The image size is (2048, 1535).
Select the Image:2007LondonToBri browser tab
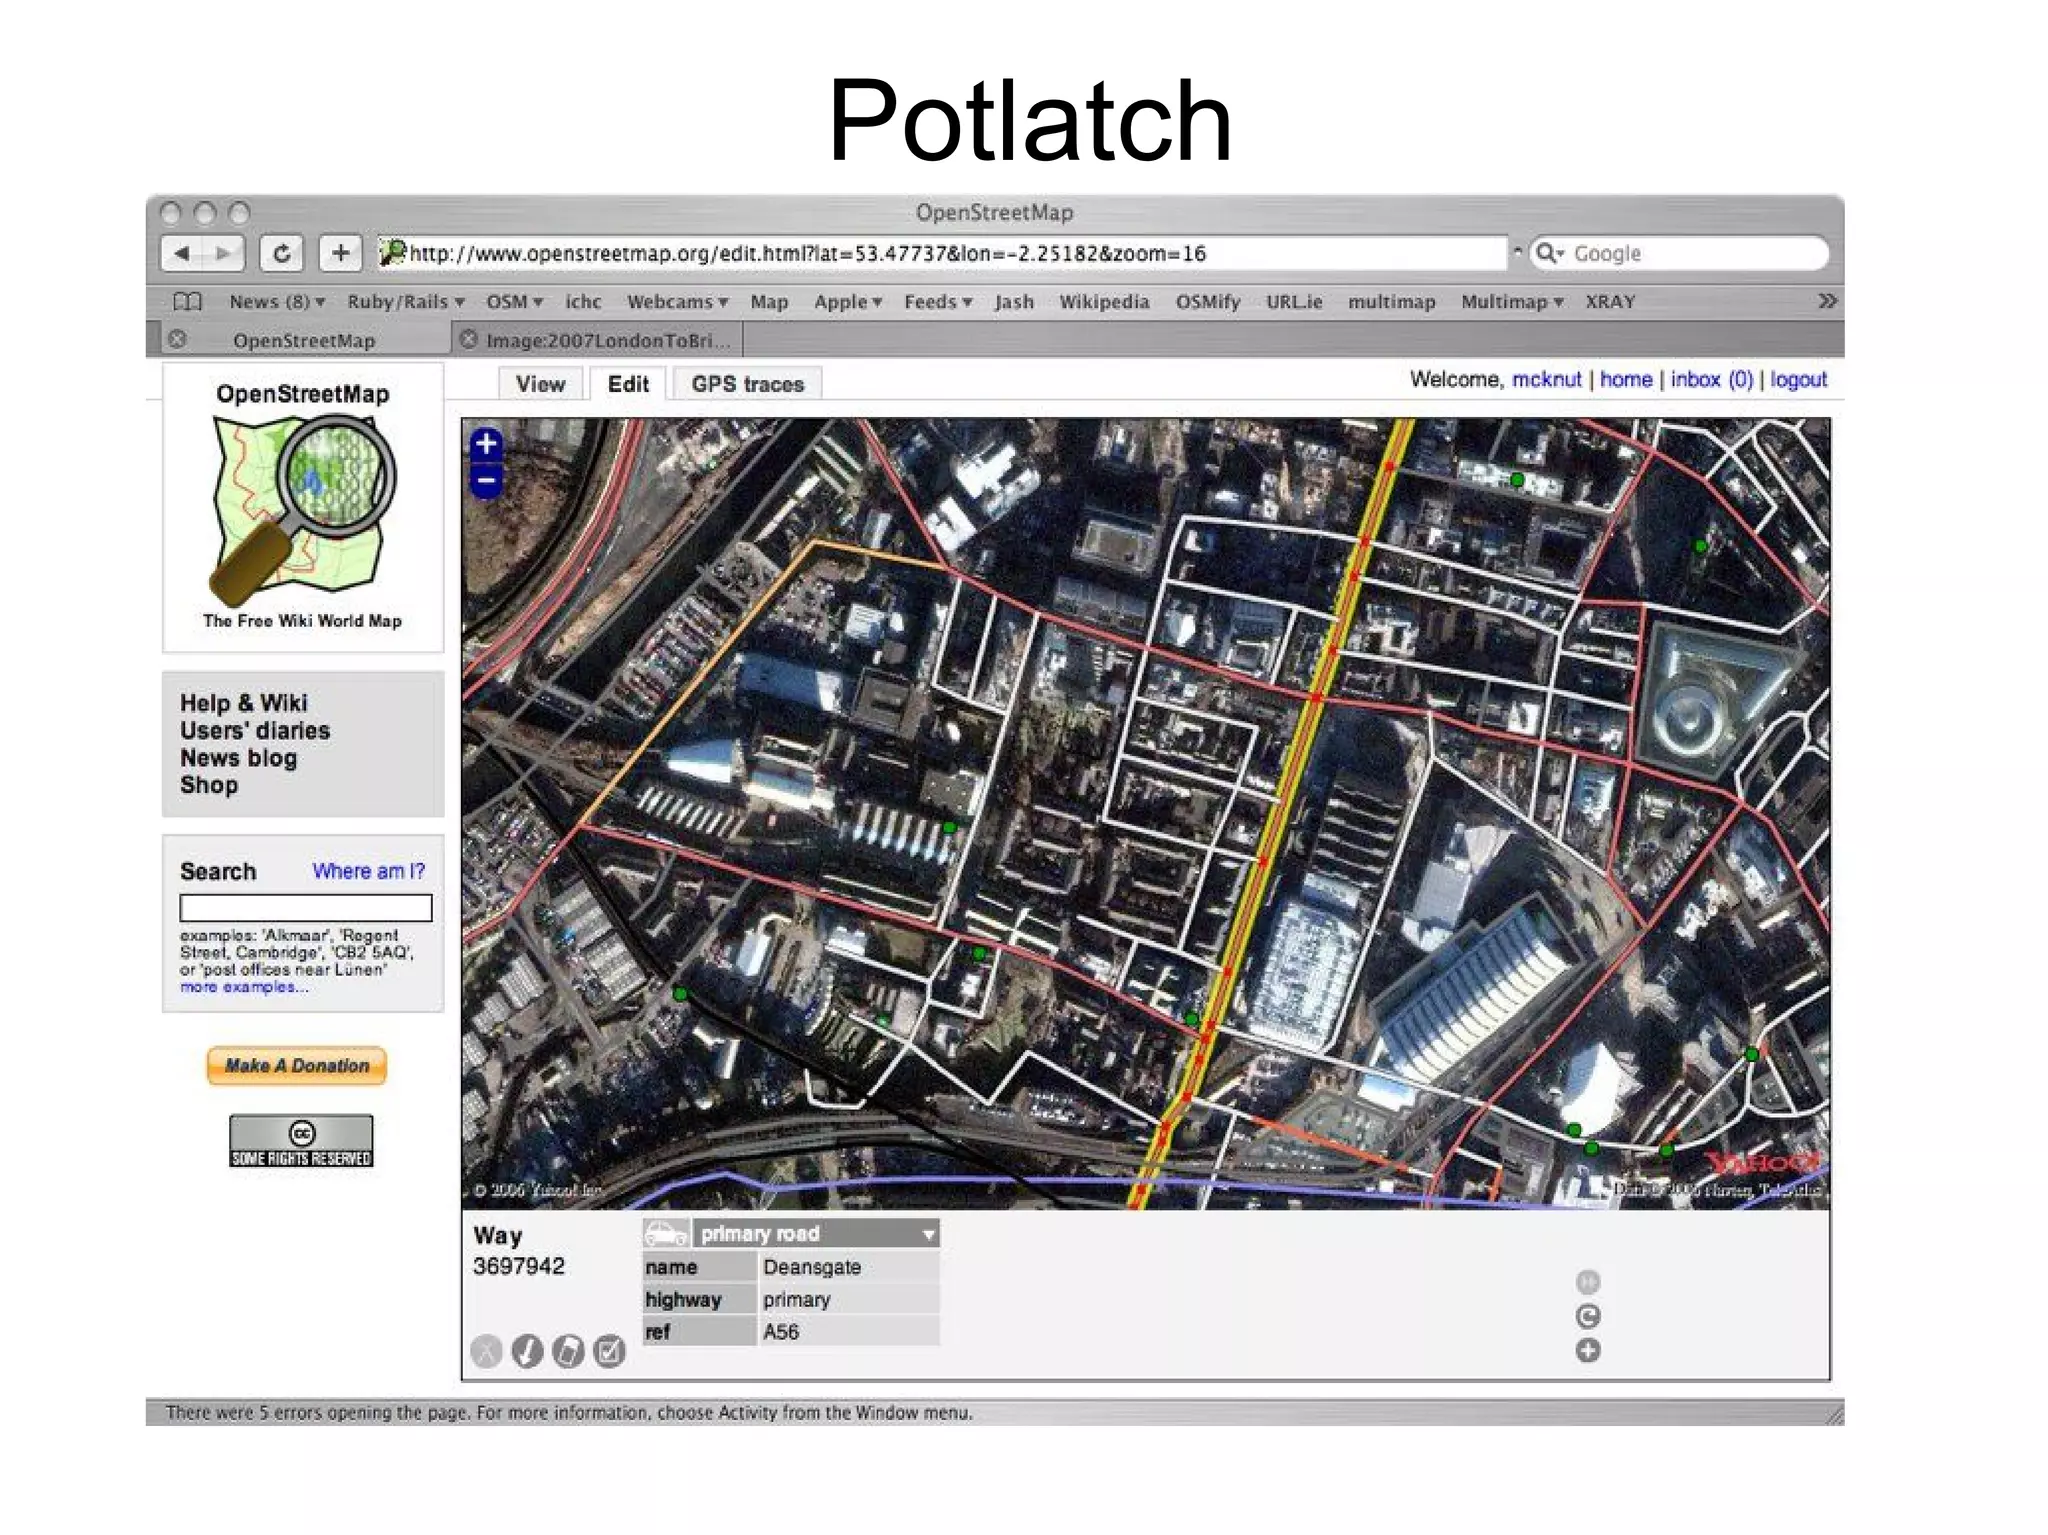[607, 340]
